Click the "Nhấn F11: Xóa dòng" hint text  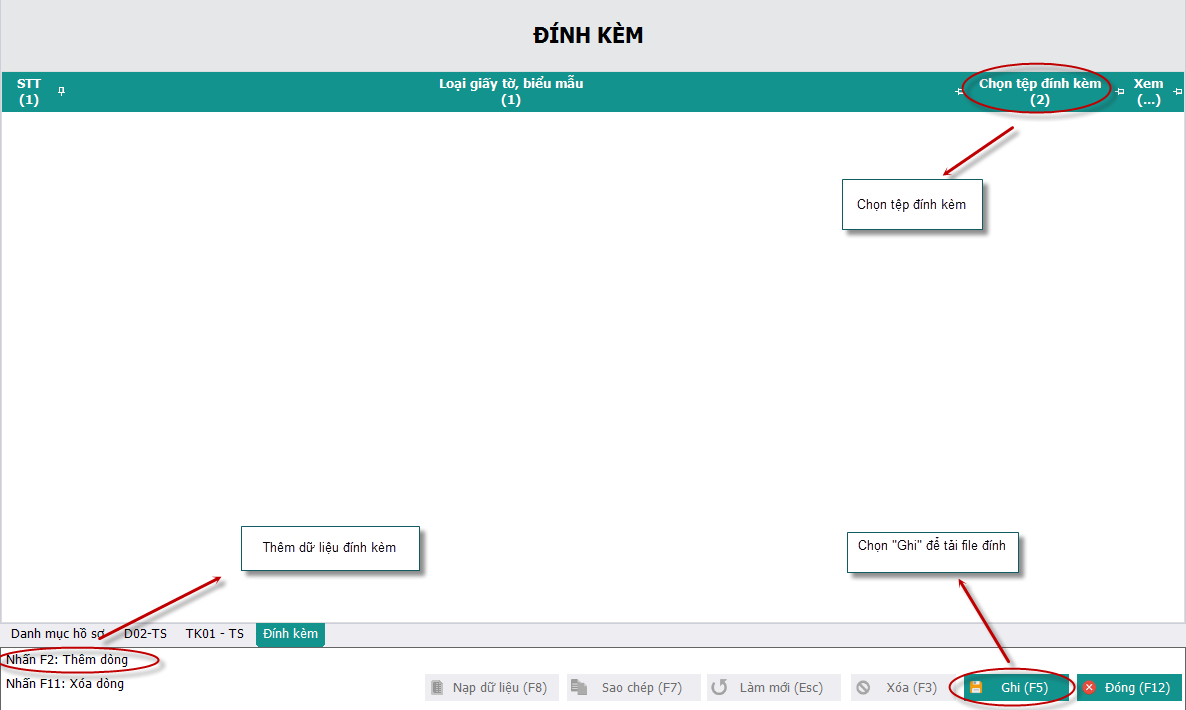[65, 684]
